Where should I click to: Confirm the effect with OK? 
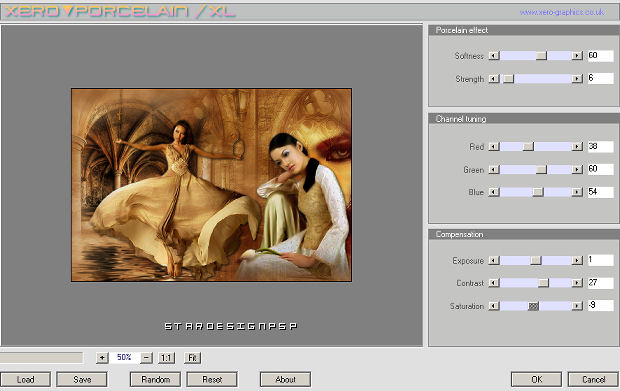(x=537, y=380)
